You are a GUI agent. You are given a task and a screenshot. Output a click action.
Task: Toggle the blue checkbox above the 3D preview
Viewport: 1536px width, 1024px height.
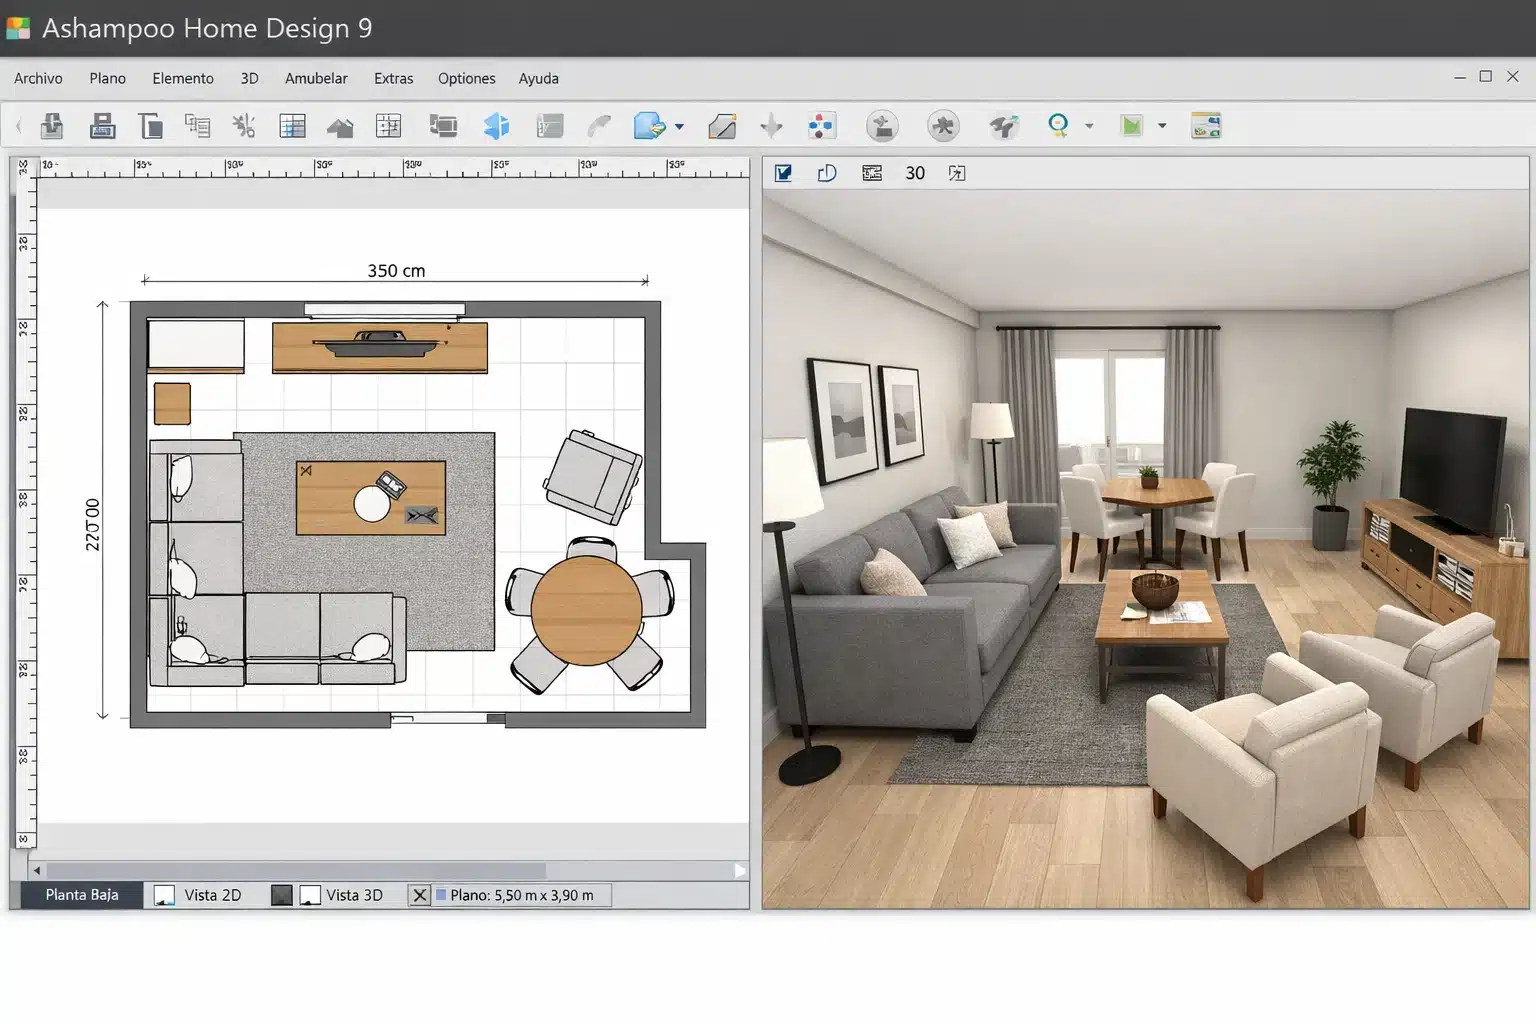[x=784, y=172]
